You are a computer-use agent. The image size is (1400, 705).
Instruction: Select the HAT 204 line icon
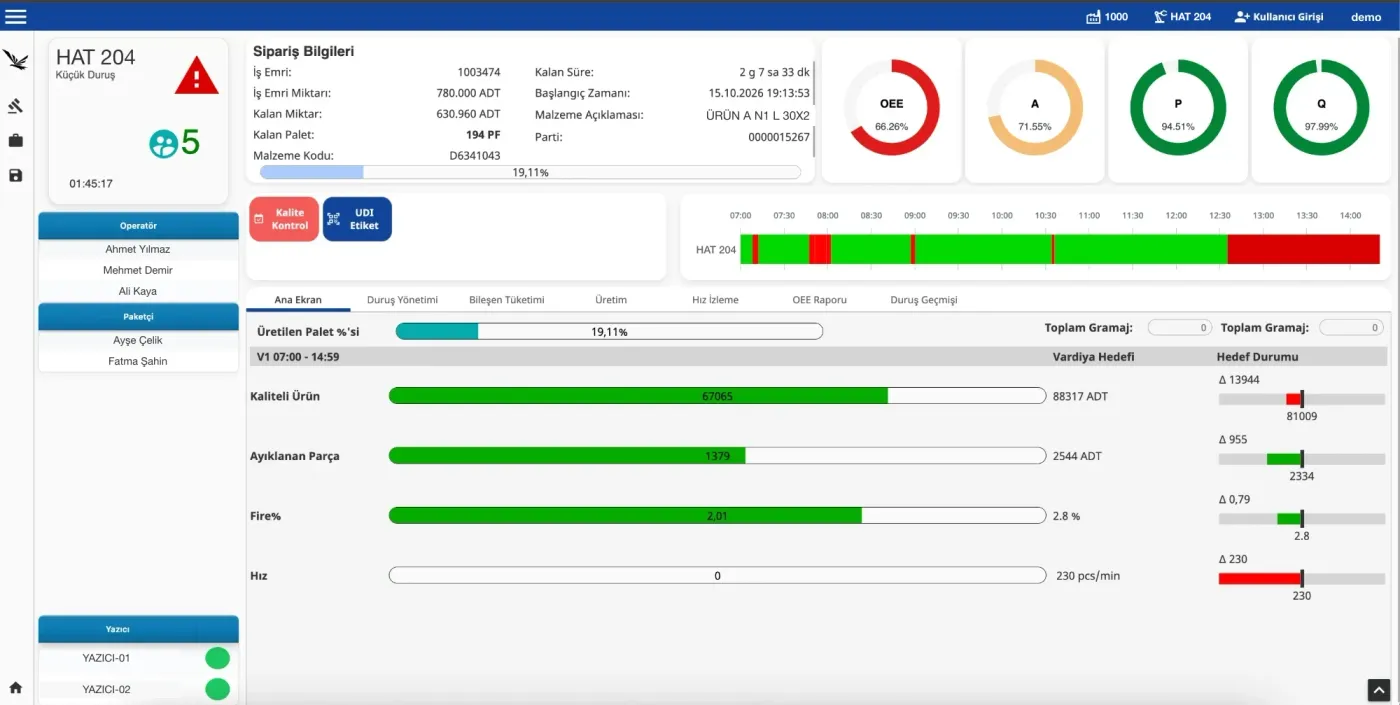(1159, 17)
